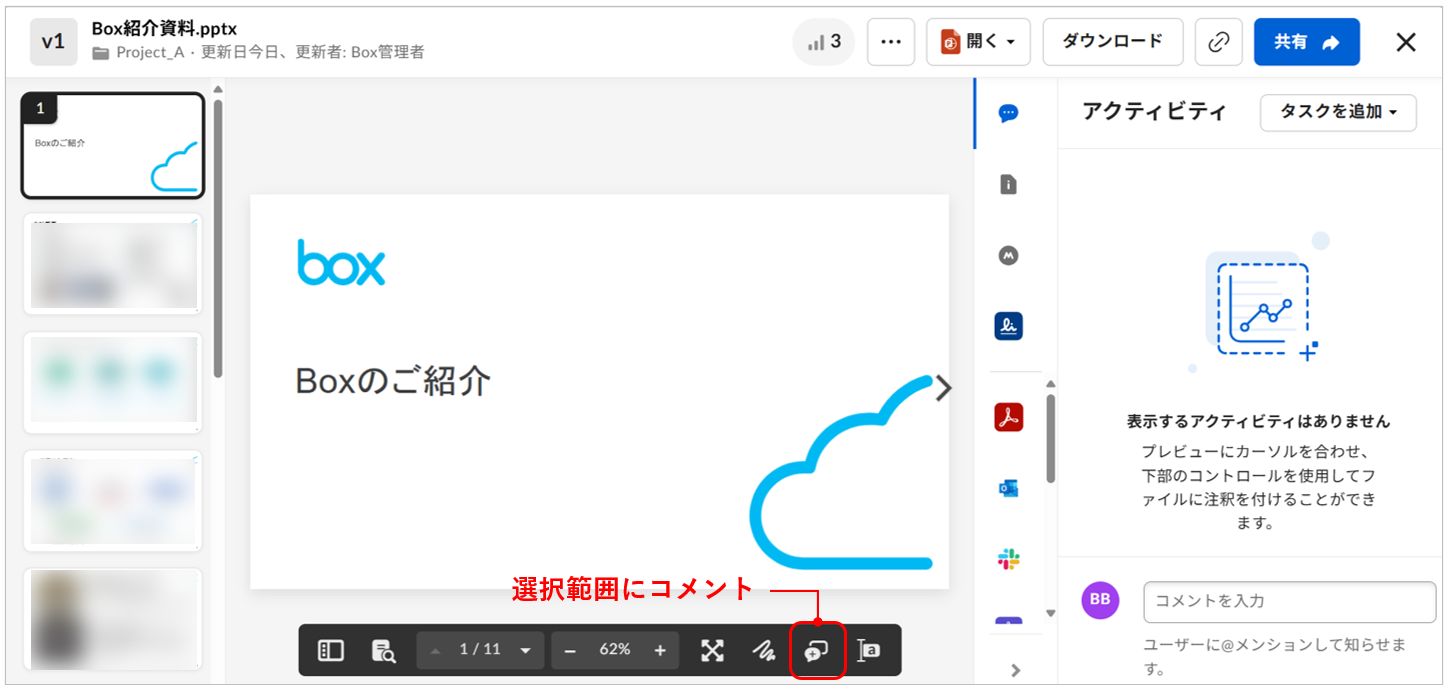This screenshot has width=1446, height=687.
Task: Open find in document search
Action: [x=383, y=651]
